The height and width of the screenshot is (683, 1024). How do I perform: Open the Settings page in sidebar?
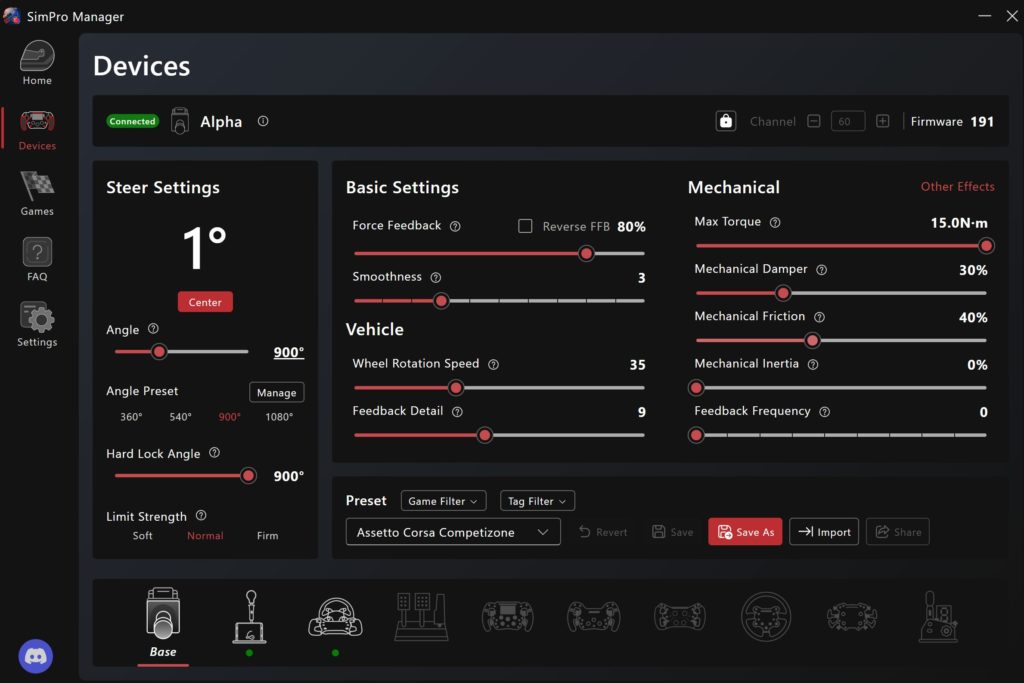pos(37,325)
